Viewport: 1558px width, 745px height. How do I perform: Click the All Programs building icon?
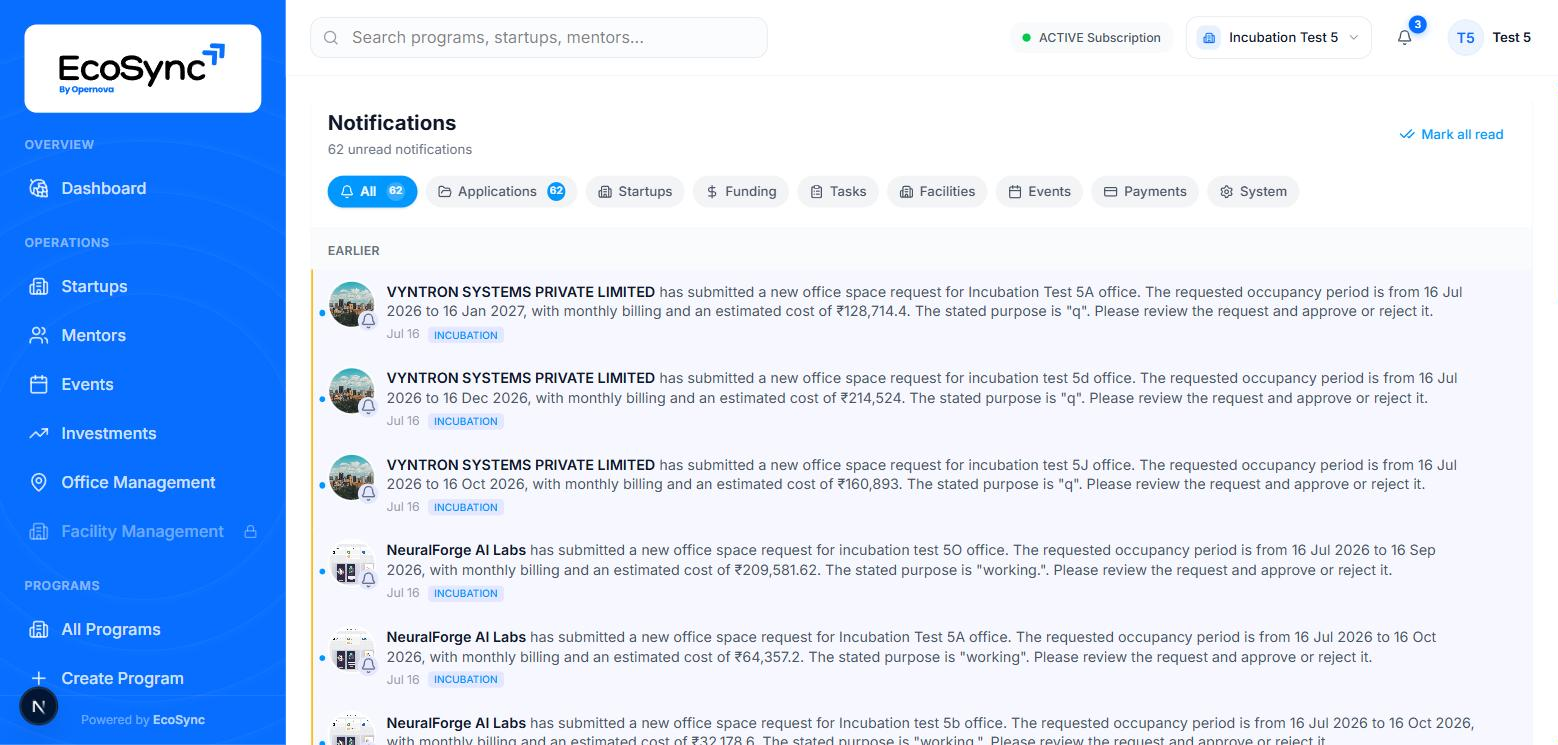(39, 629)
